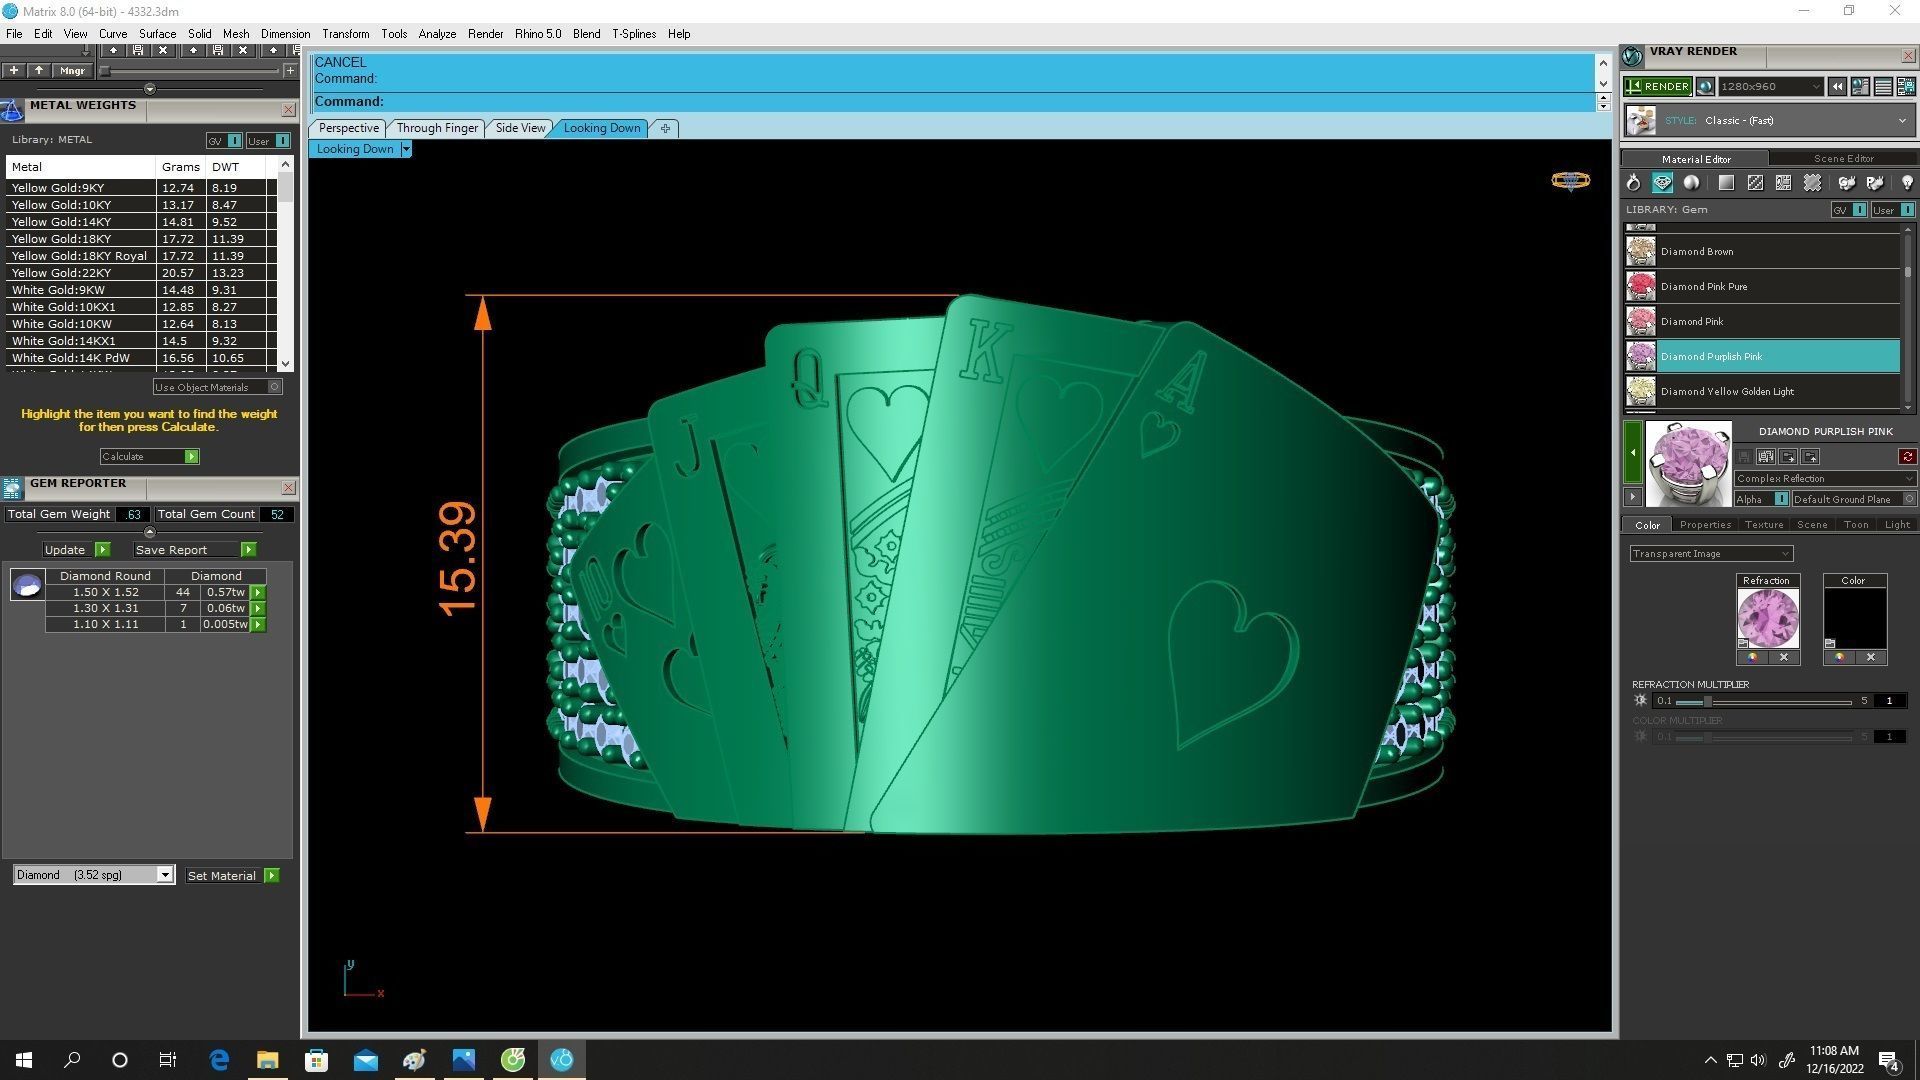Image resolution: width=1920 pixels, height=1080 pixels.
Task: Toggle User library in Gem library panel
Action: pos(1893,210)
